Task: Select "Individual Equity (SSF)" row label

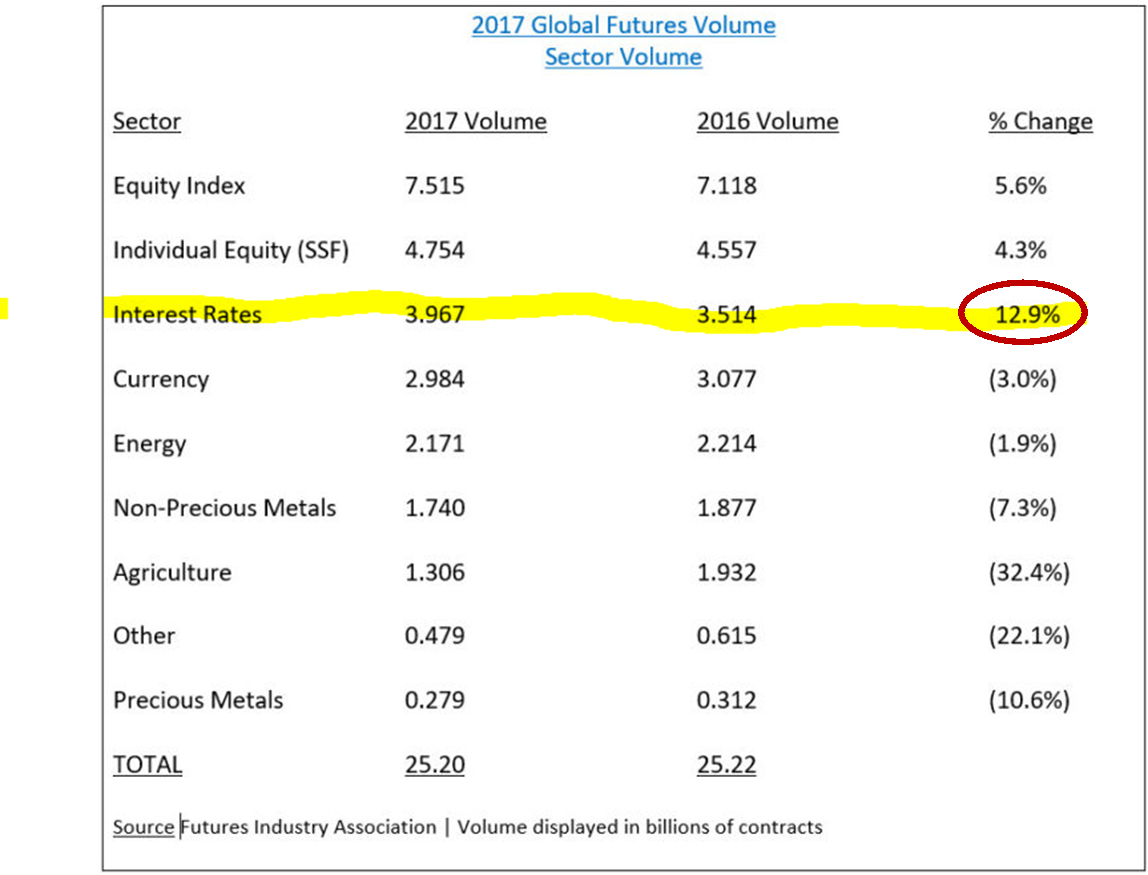Action: click(231, 250)
